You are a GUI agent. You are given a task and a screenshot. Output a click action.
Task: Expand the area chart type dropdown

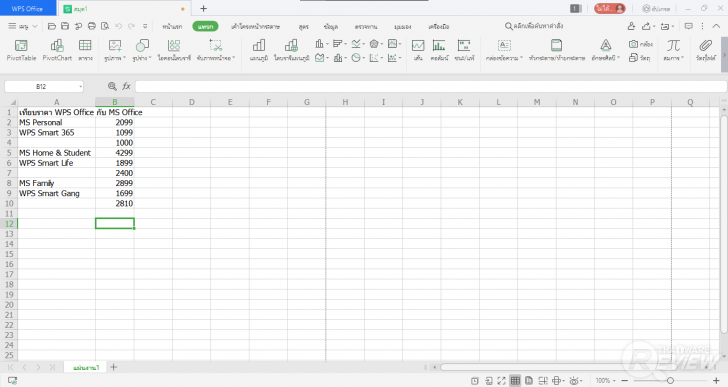coord(322,58)
